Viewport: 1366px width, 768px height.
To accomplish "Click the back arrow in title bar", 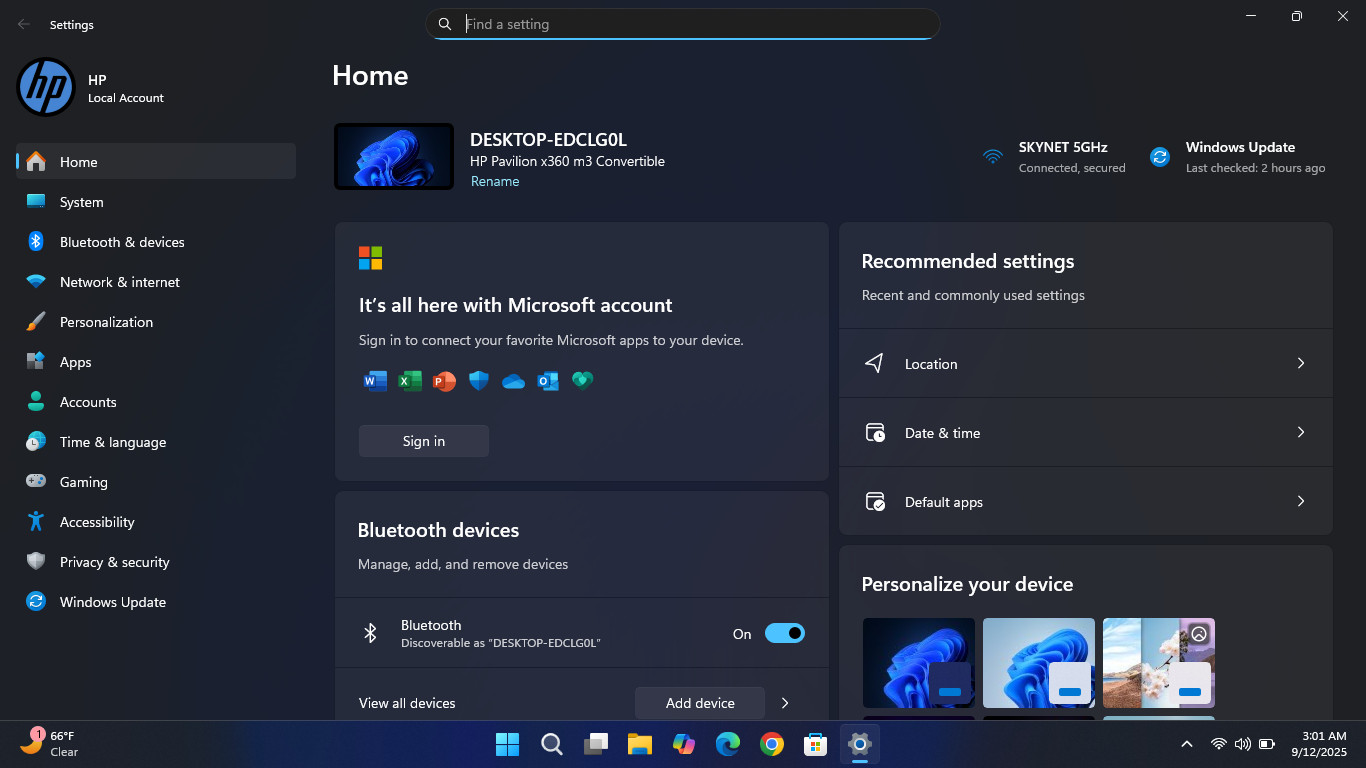I will point(24,24).
